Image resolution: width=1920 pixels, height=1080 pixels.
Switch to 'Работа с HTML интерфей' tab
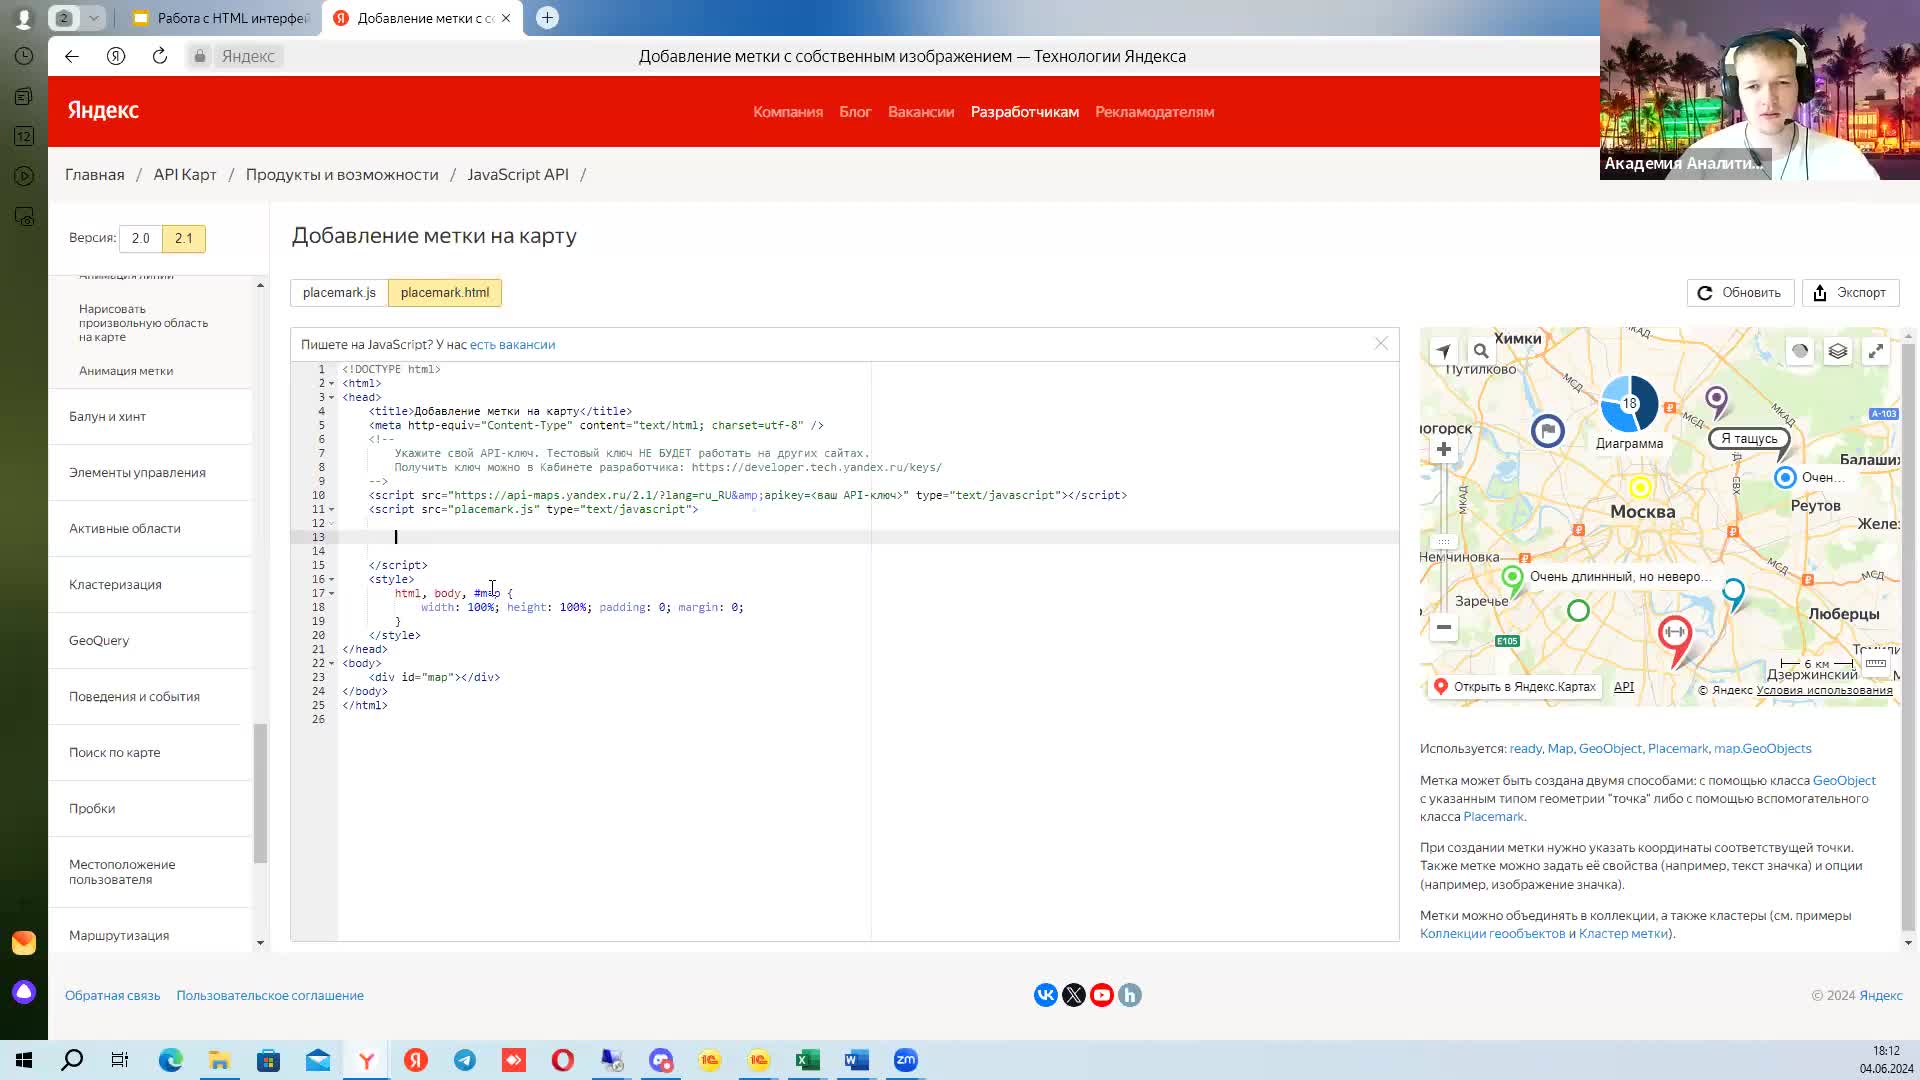(222, 18)
